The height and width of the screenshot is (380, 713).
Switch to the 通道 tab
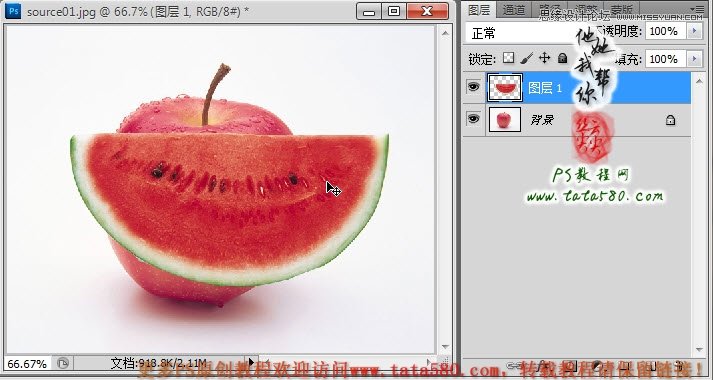514,10
